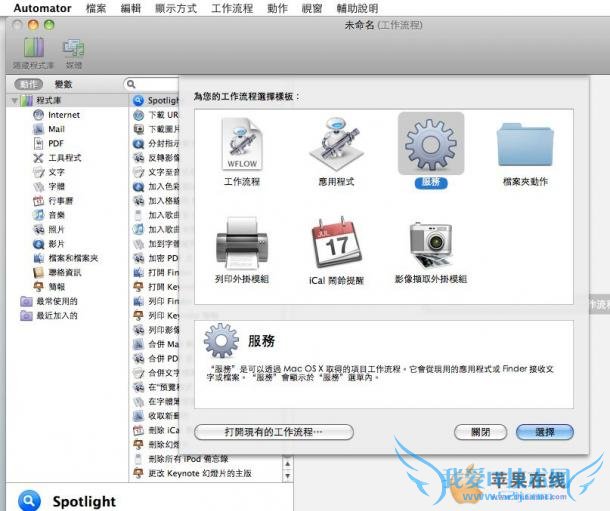Select the 程式庫 root row

67,100
